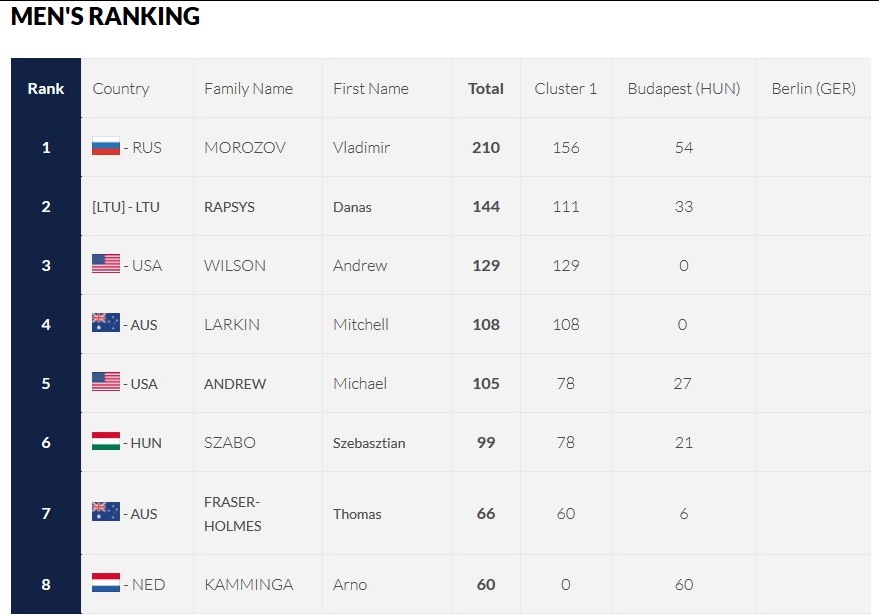Click the USA flag in Michael Andrew's row
The width and height of the screenshot is (879, 615).
(106, 382)
